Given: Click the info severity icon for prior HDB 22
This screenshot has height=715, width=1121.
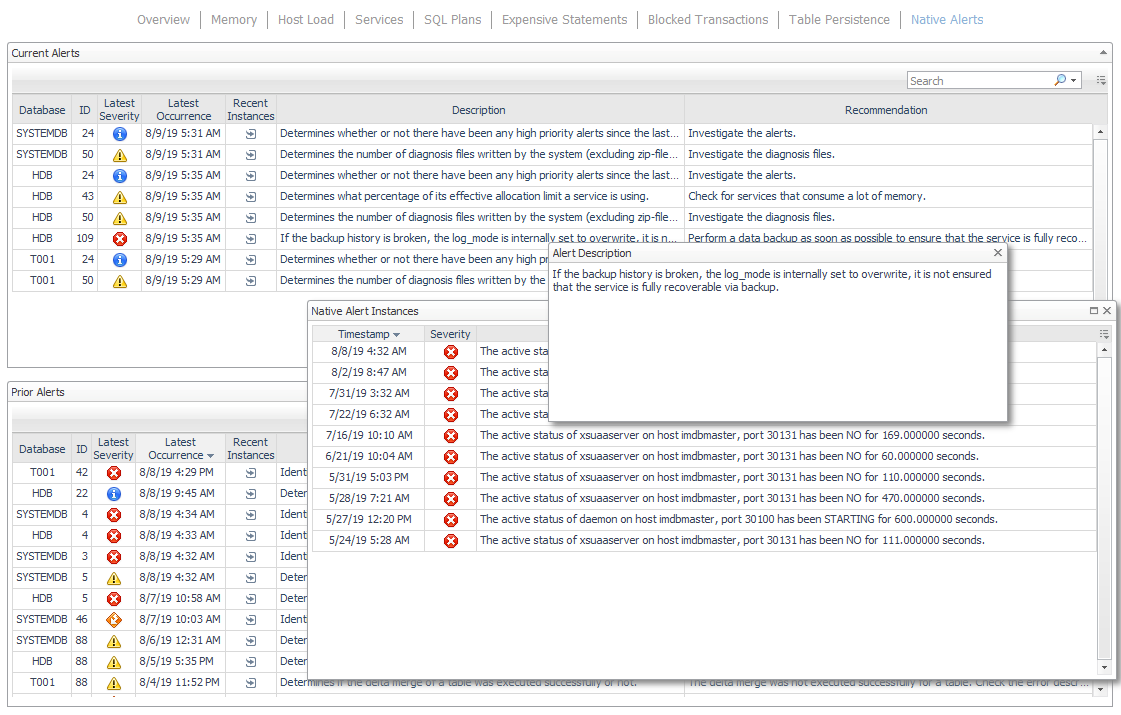Looking at the screenshot, I should pos(113,494).
